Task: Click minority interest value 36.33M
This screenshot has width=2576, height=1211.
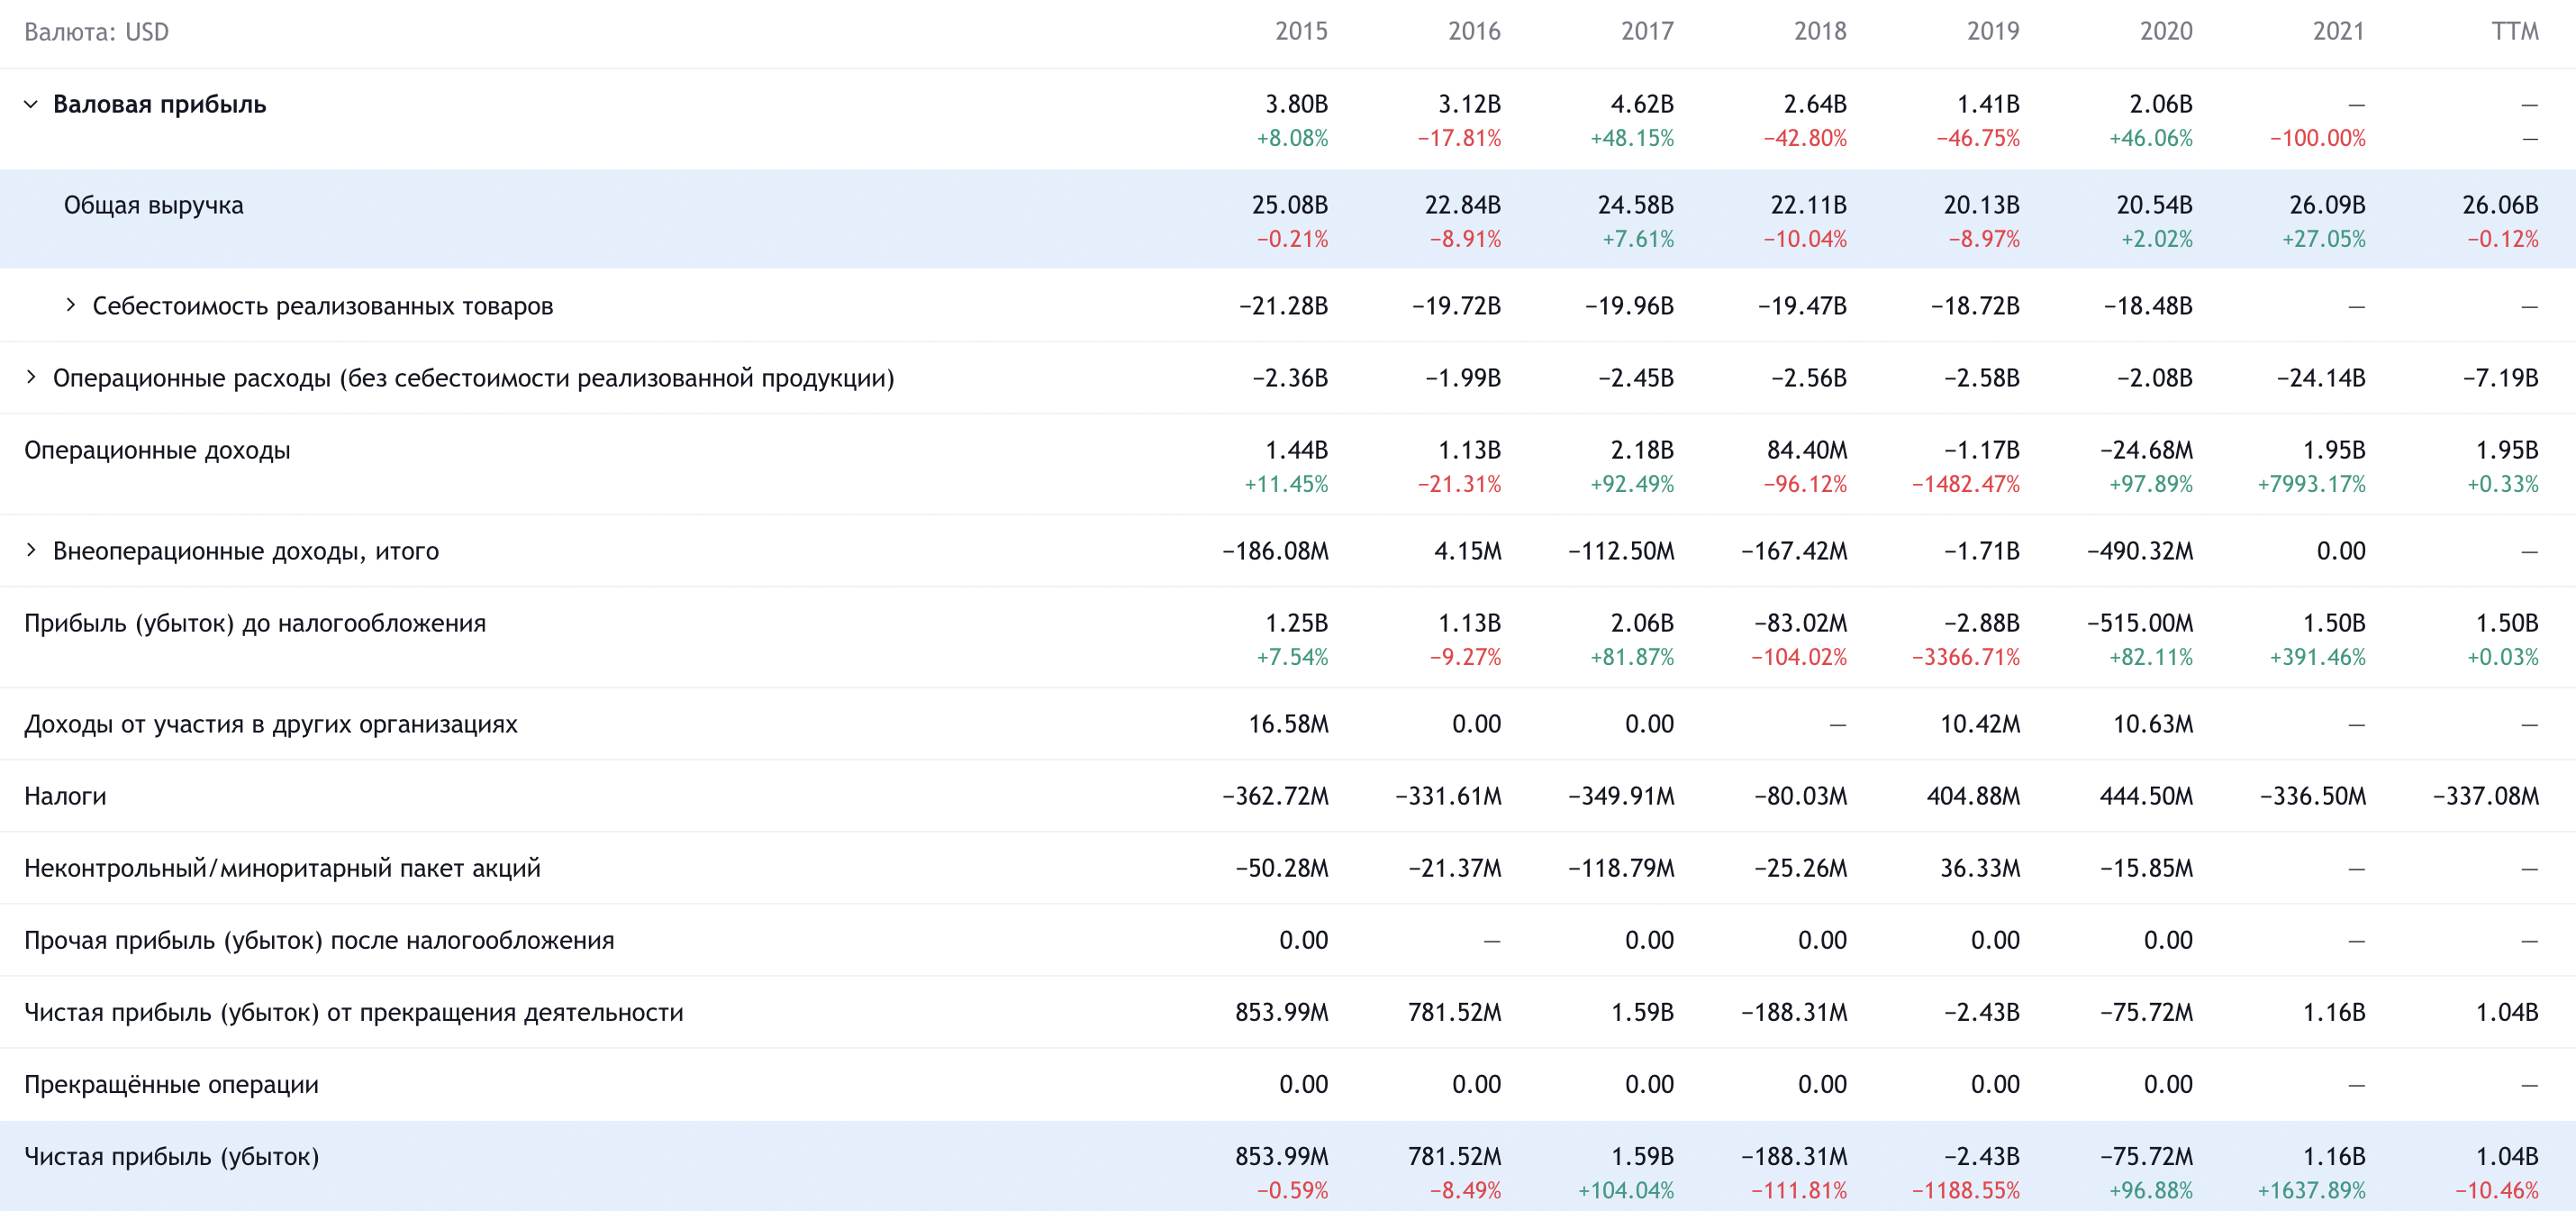Action: pos(1980,868)
